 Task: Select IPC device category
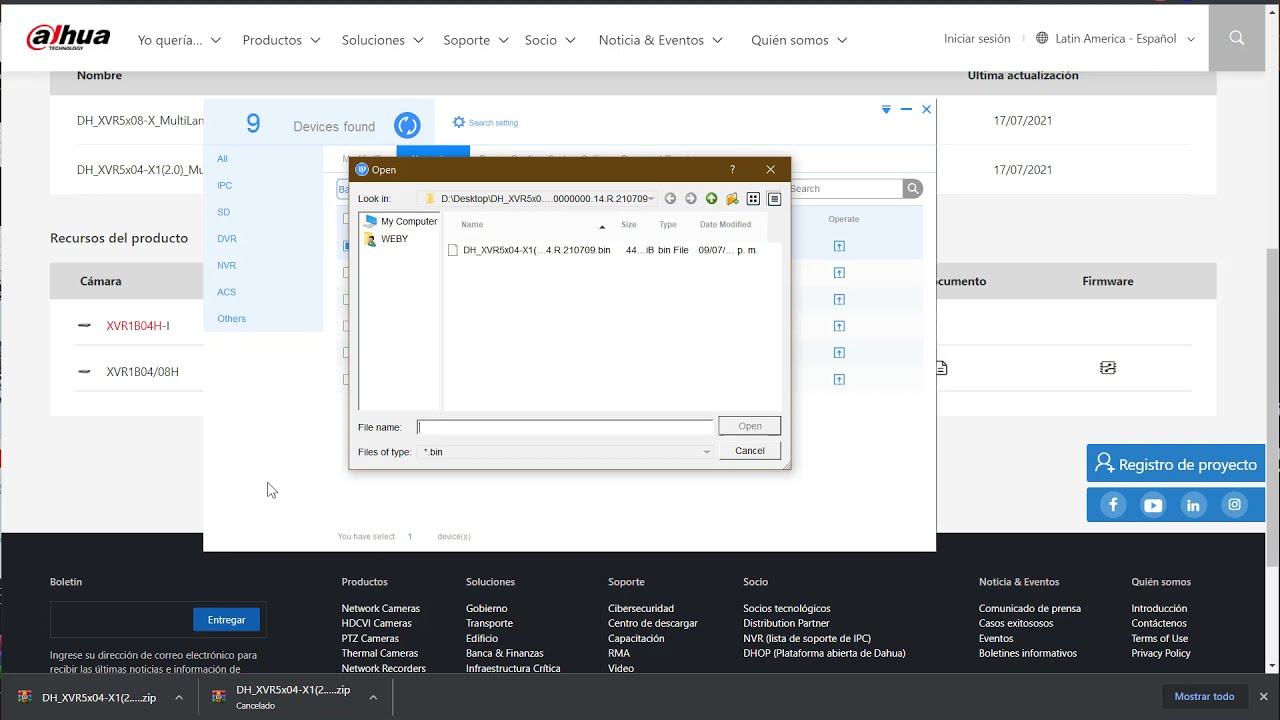pyautogui.click(x=224, y=185)
